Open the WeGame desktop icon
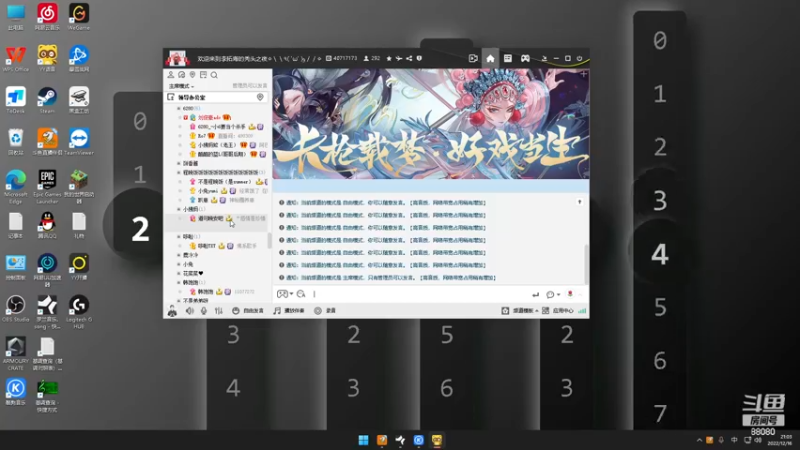This screenshot has width=800, height=450. coord(79,17)
